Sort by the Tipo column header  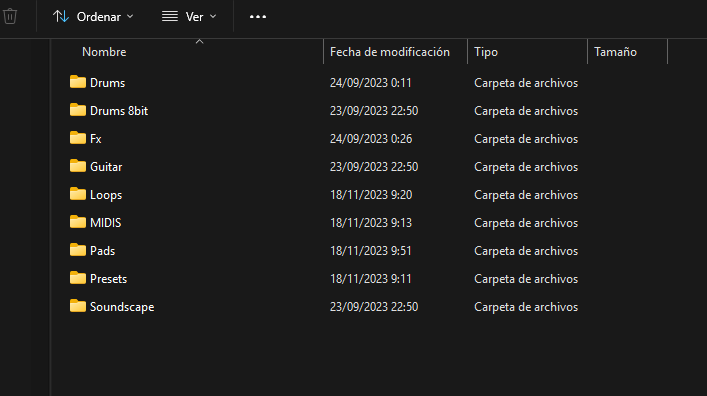coord(486,52)
